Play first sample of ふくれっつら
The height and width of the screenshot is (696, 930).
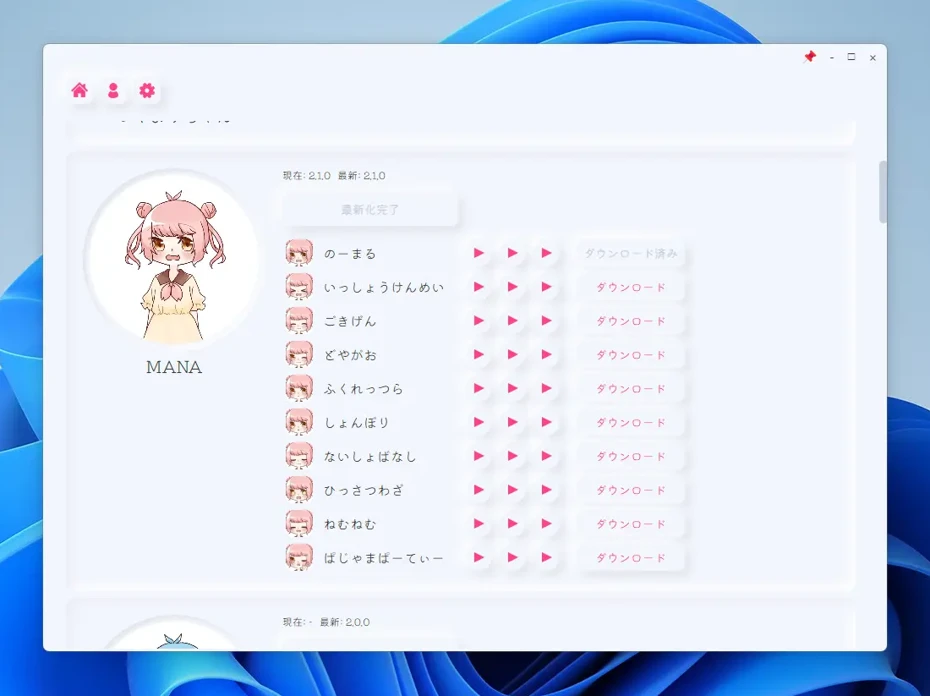click(x=479, y=389)
